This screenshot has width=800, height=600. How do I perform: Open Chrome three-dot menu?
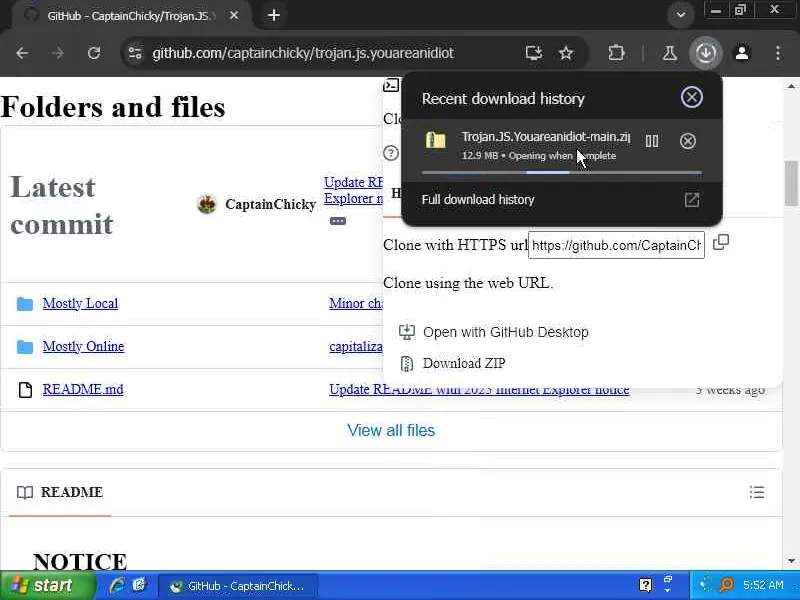[778, 53]
